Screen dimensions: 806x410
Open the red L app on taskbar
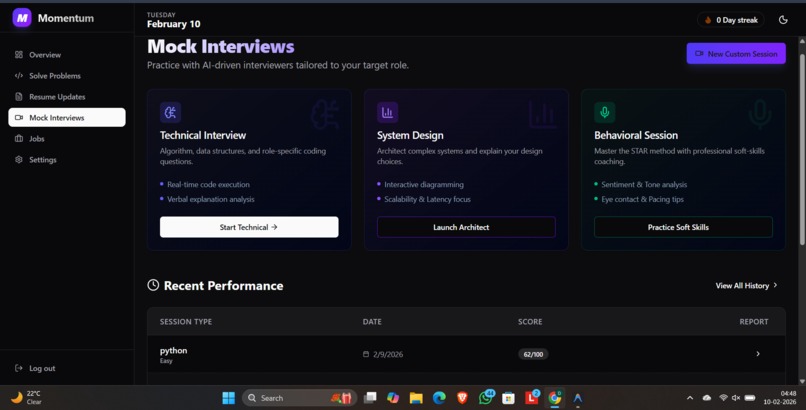click(x=532, y=398)
